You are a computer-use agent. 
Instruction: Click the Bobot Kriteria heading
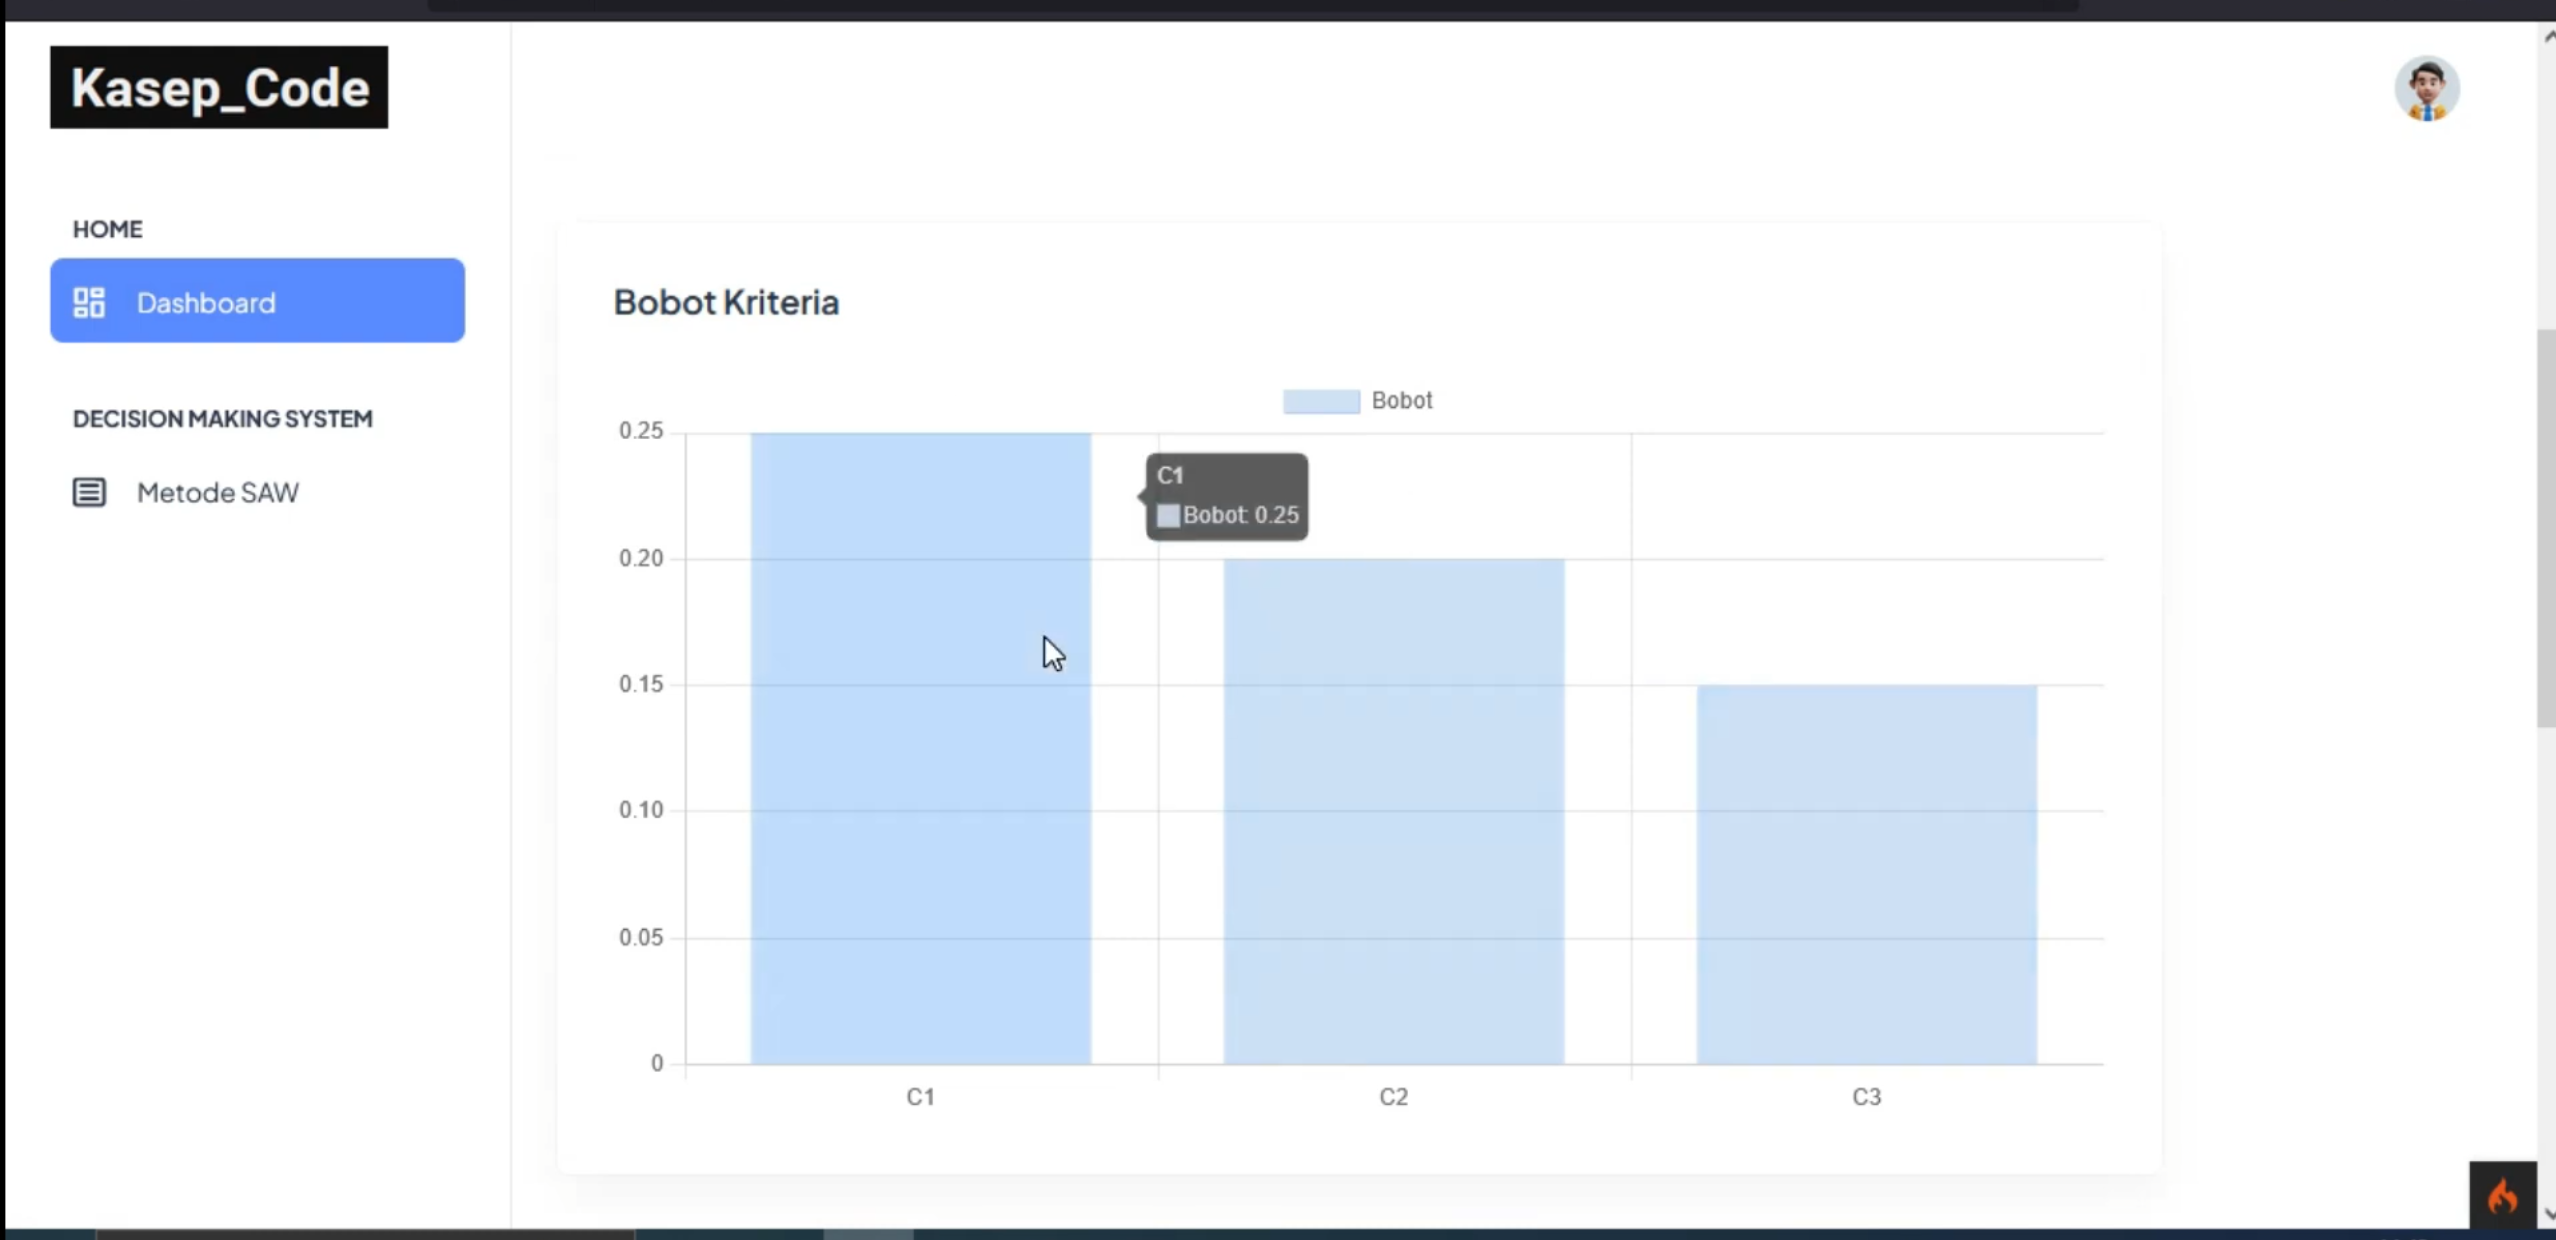[726, 302]
